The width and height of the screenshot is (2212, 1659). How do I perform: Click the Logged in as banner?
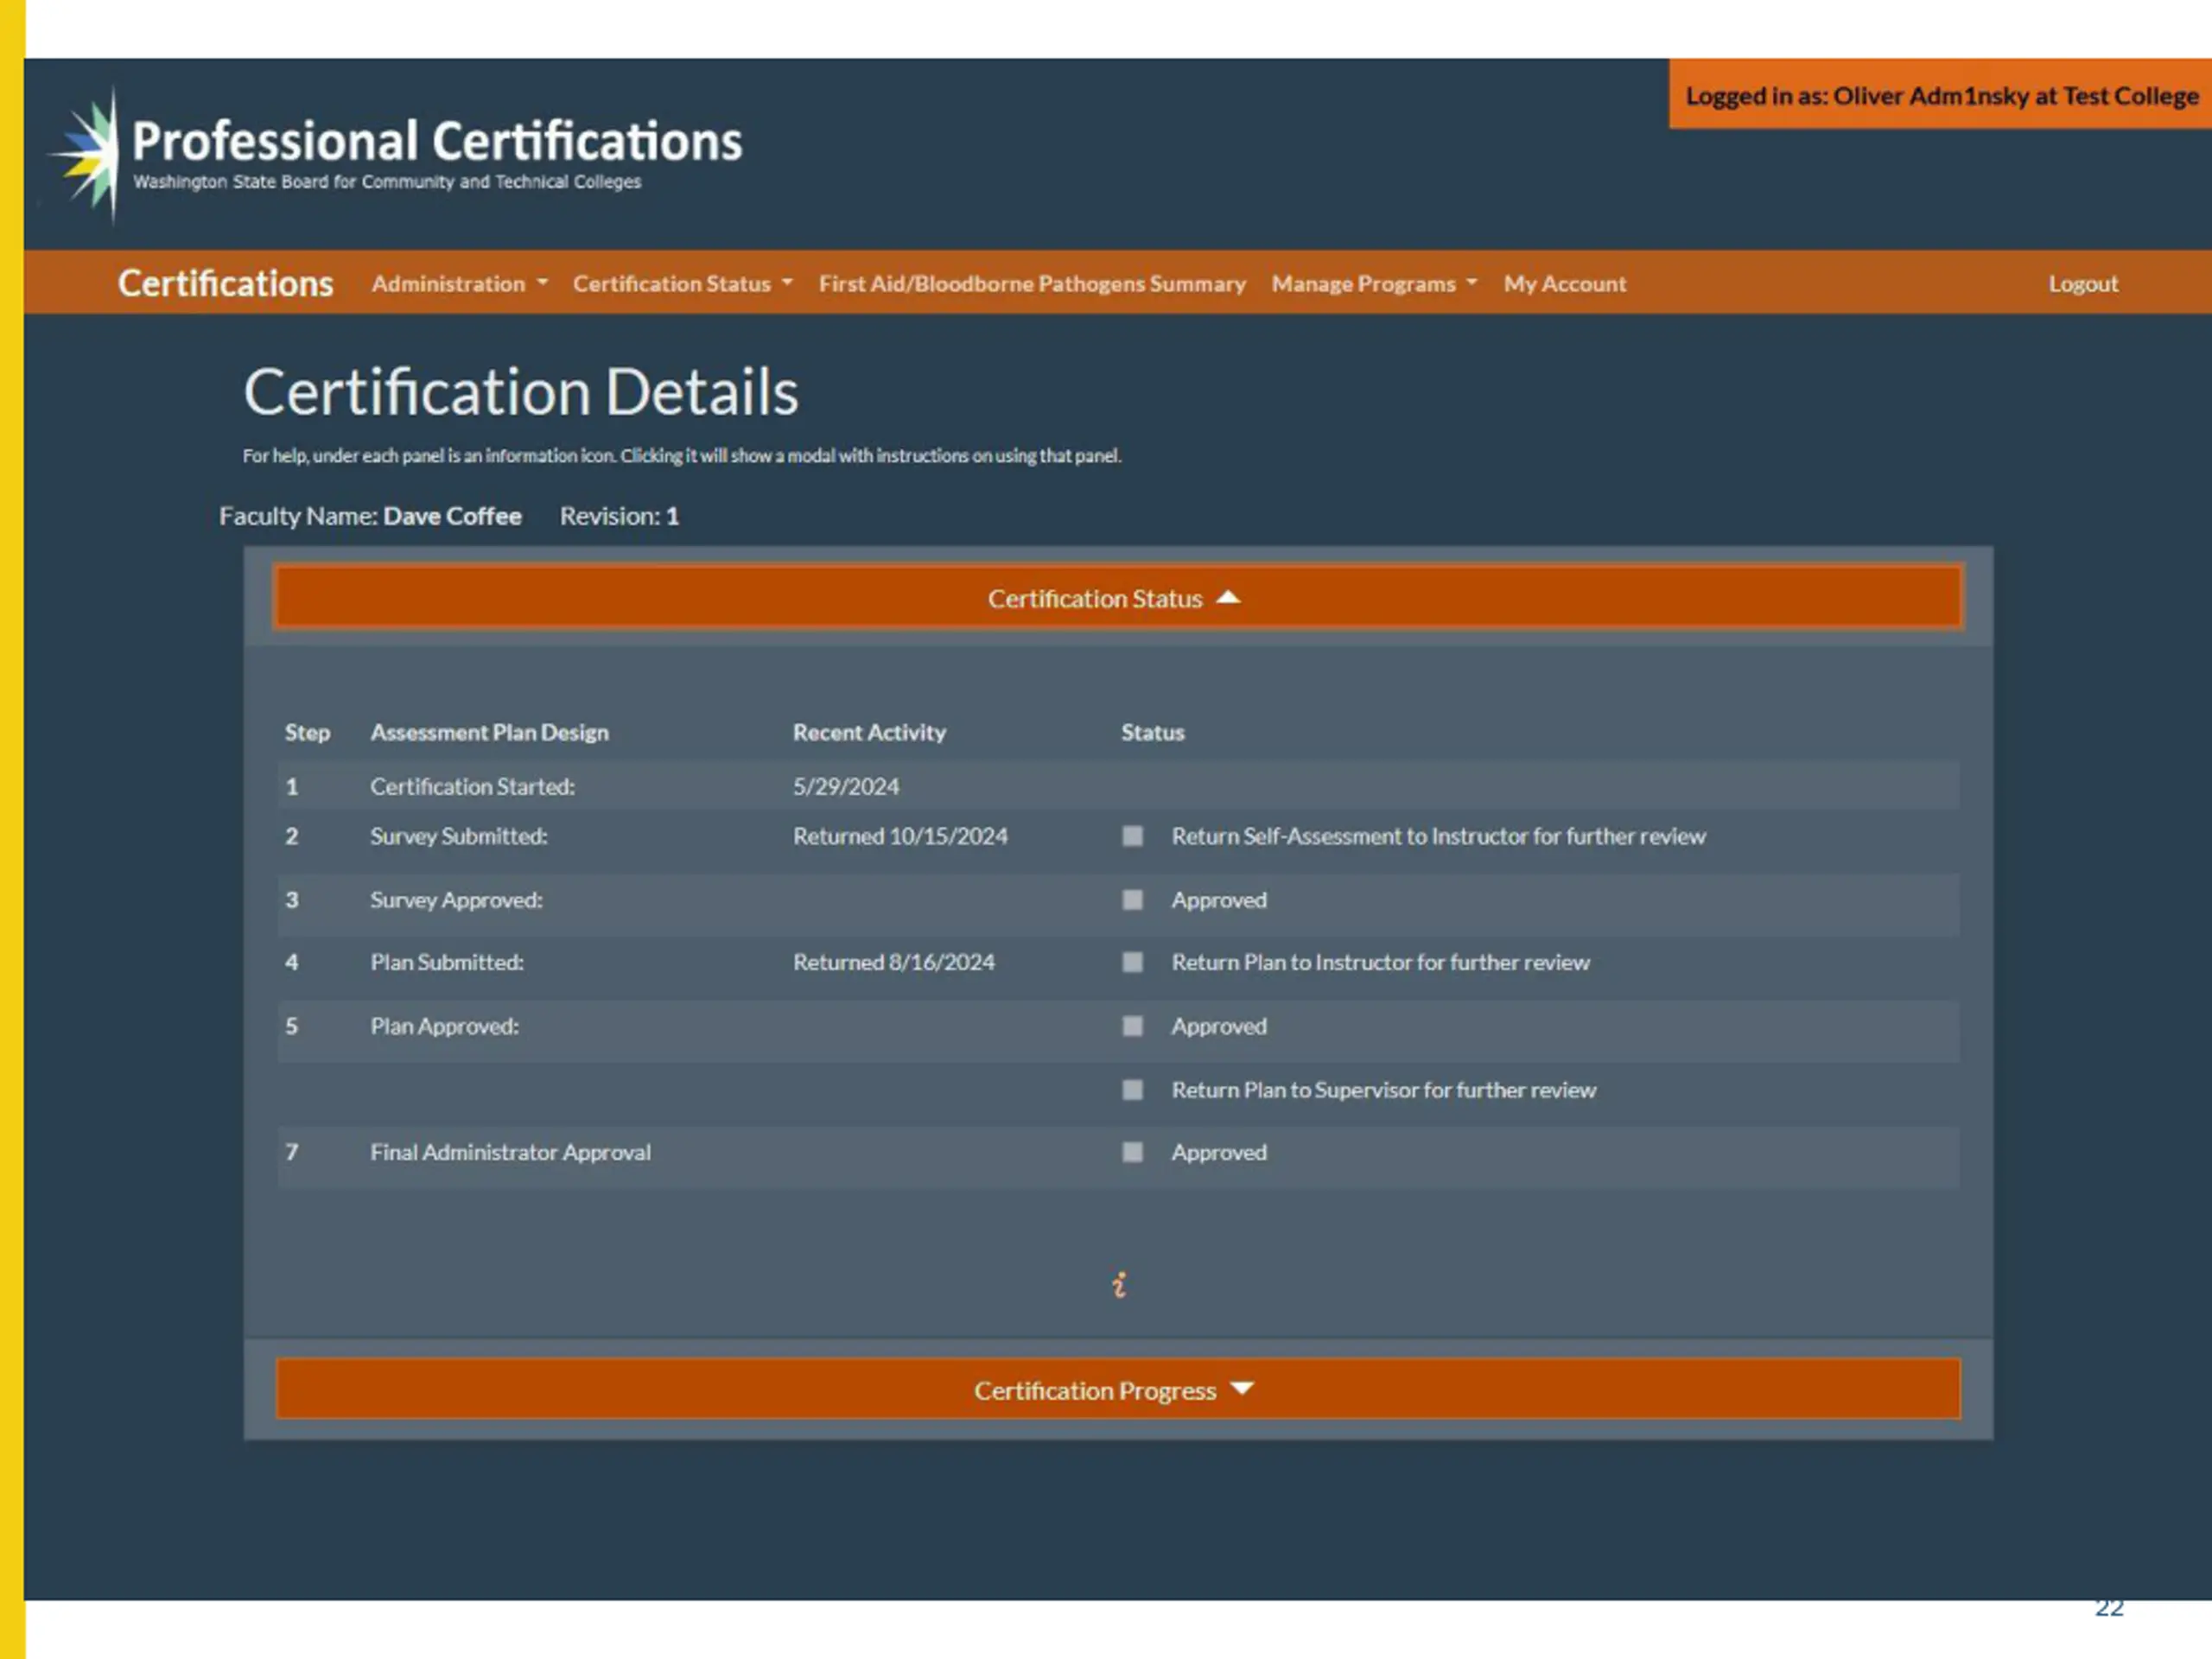[x=1941, y=94]
